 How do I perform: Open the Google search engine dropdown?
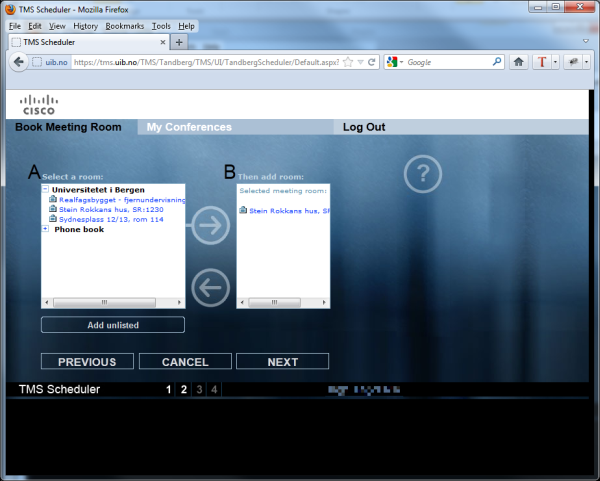pos(395,62)
